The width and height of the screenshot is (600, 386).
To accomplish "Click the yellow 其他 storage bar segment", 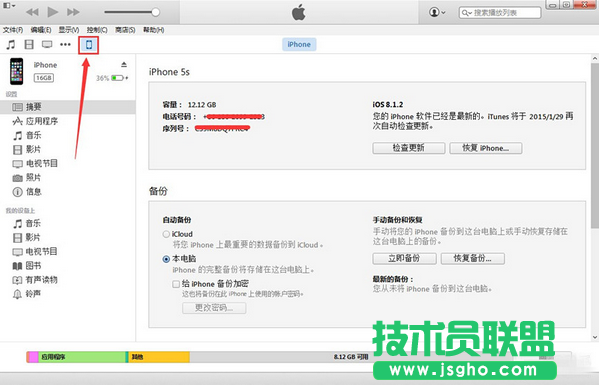I will point(159,357).
